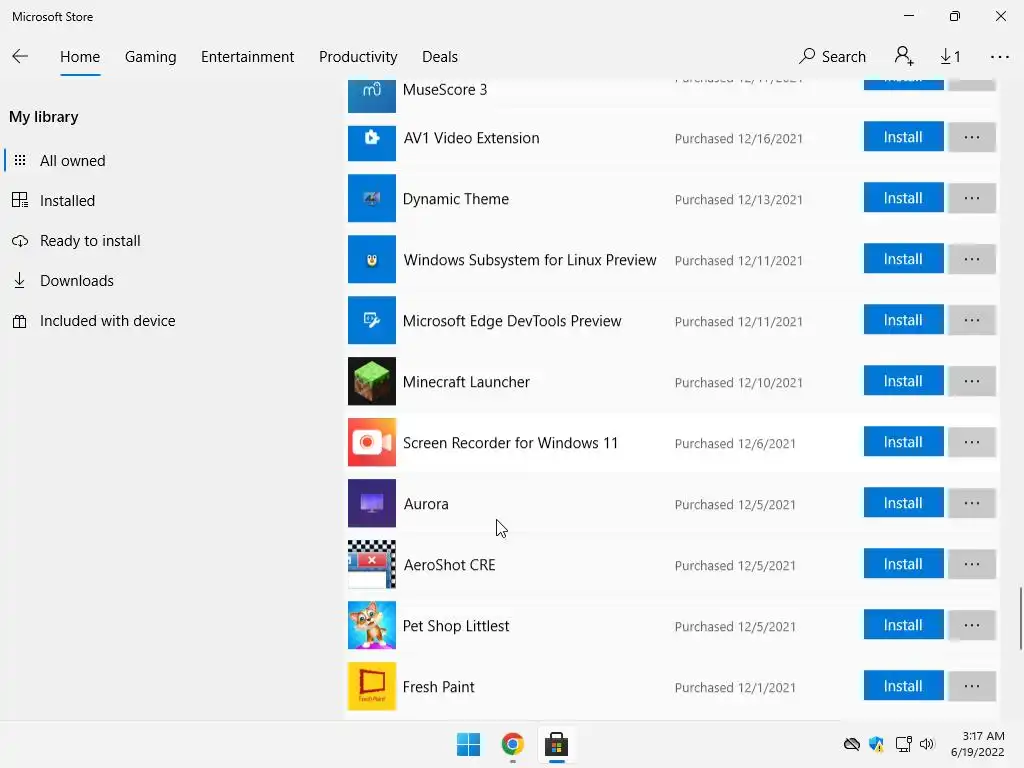Open the Windows Start button on taskbar
The width and height of the screenshot is (1024, 768).
click(x=468, y=744)
